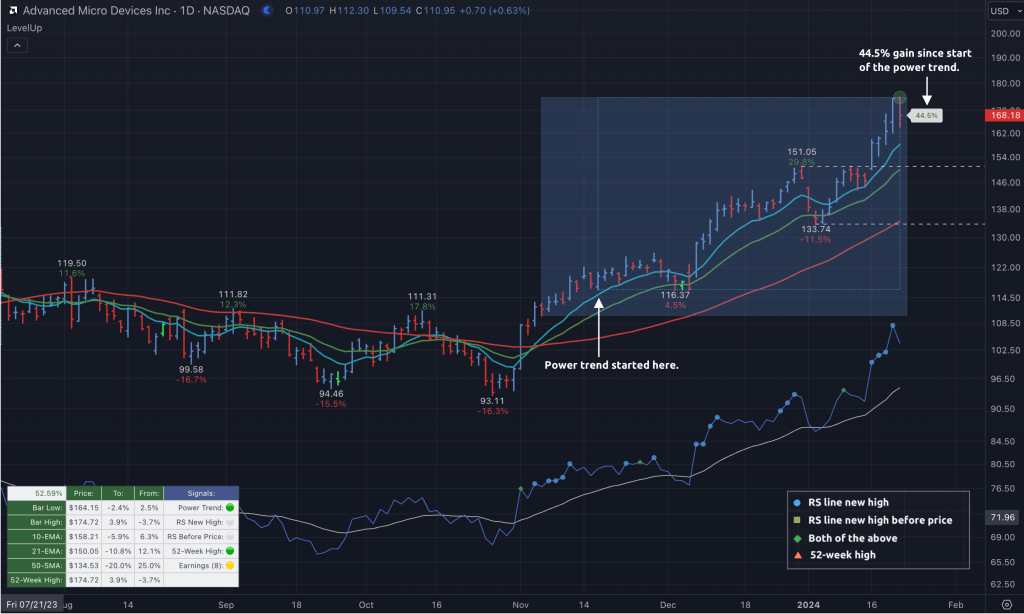This screenshot has height=614, width=1024.
Task: Click the TradingView logo icon top-left
Action: (x=13, y=10)
